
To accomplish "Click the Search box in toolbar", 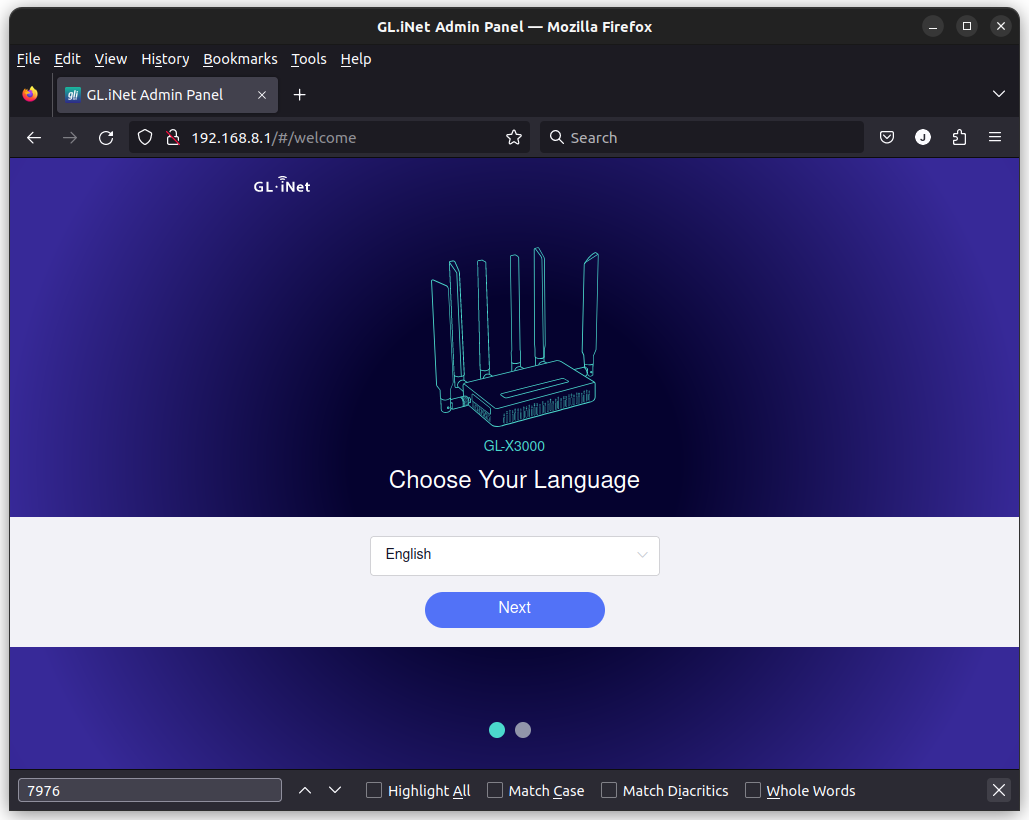I will (702, 138).
